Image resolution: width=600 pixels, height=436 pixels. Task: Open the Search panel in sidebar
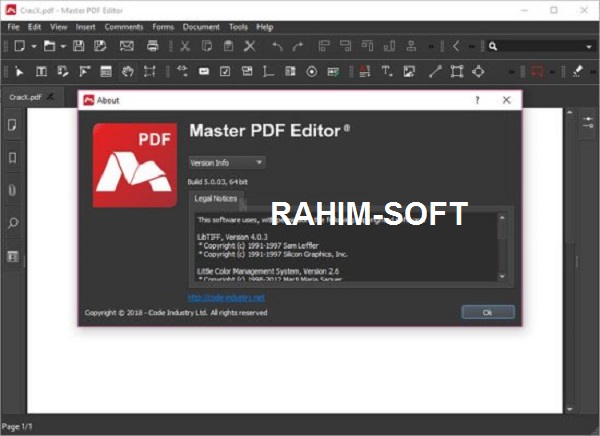coord(12,223)
